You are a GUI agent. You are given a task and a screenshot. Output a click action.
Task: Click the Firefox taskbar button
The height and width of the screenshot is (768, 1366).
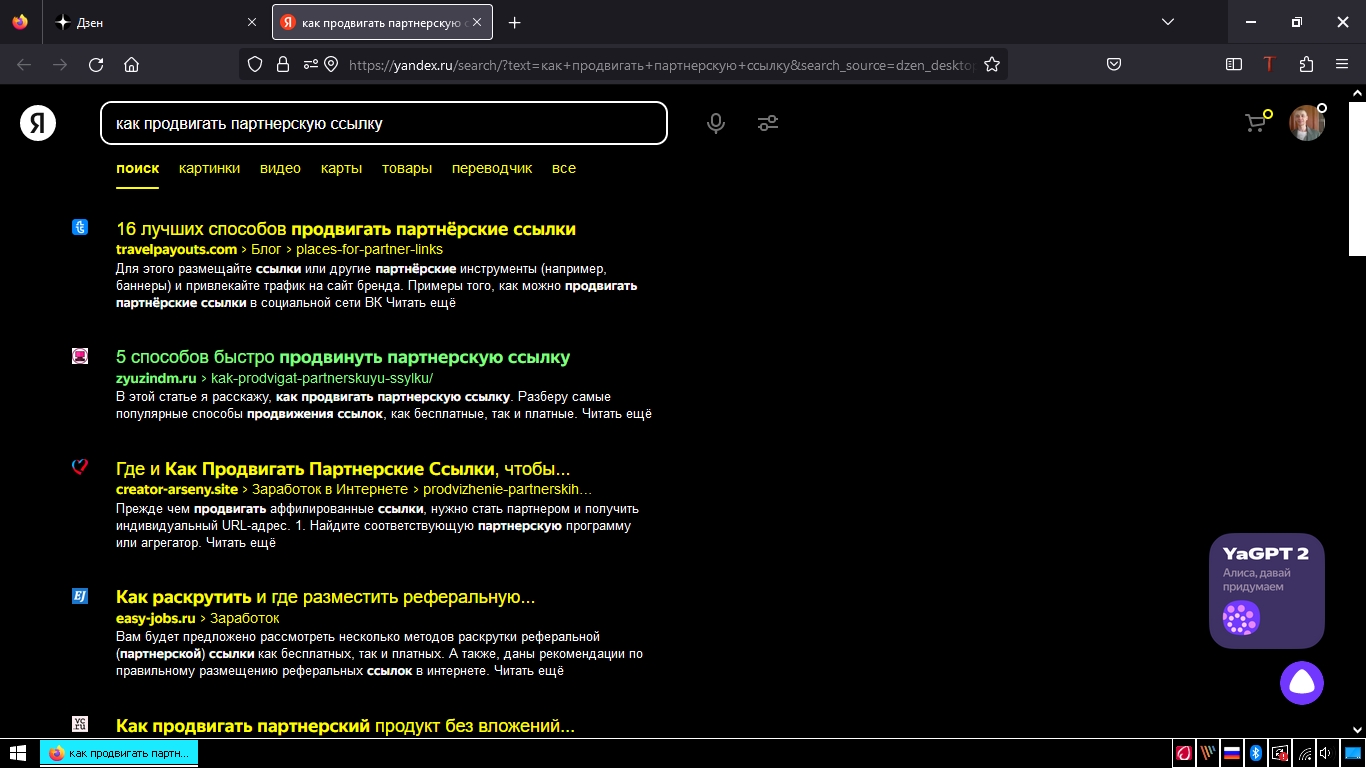(119, 753)
